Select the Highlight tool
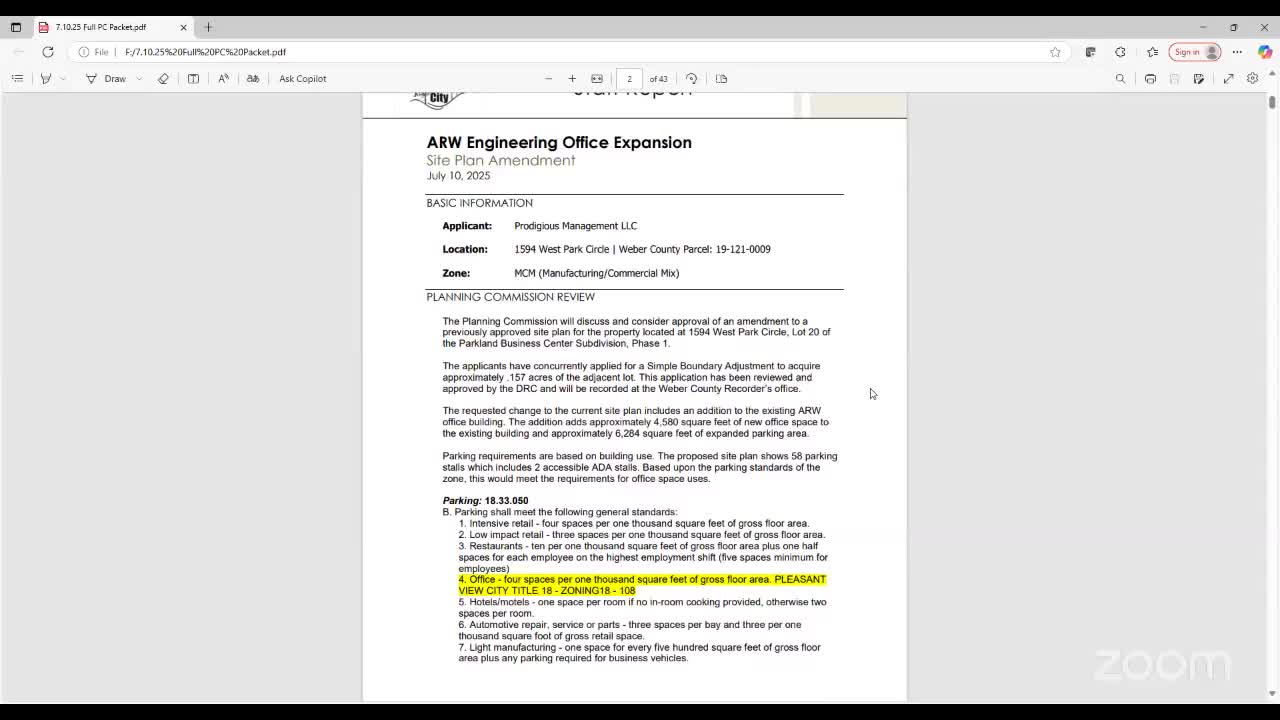The width and height of the screenshot is (1280, 720). click(46, 79)
